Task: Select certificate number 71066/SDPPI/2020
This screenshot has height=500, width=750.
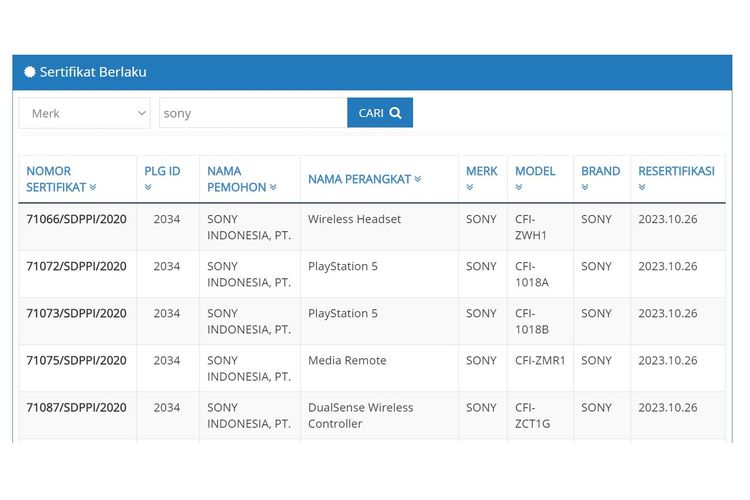Action: (x=77, y=219)
